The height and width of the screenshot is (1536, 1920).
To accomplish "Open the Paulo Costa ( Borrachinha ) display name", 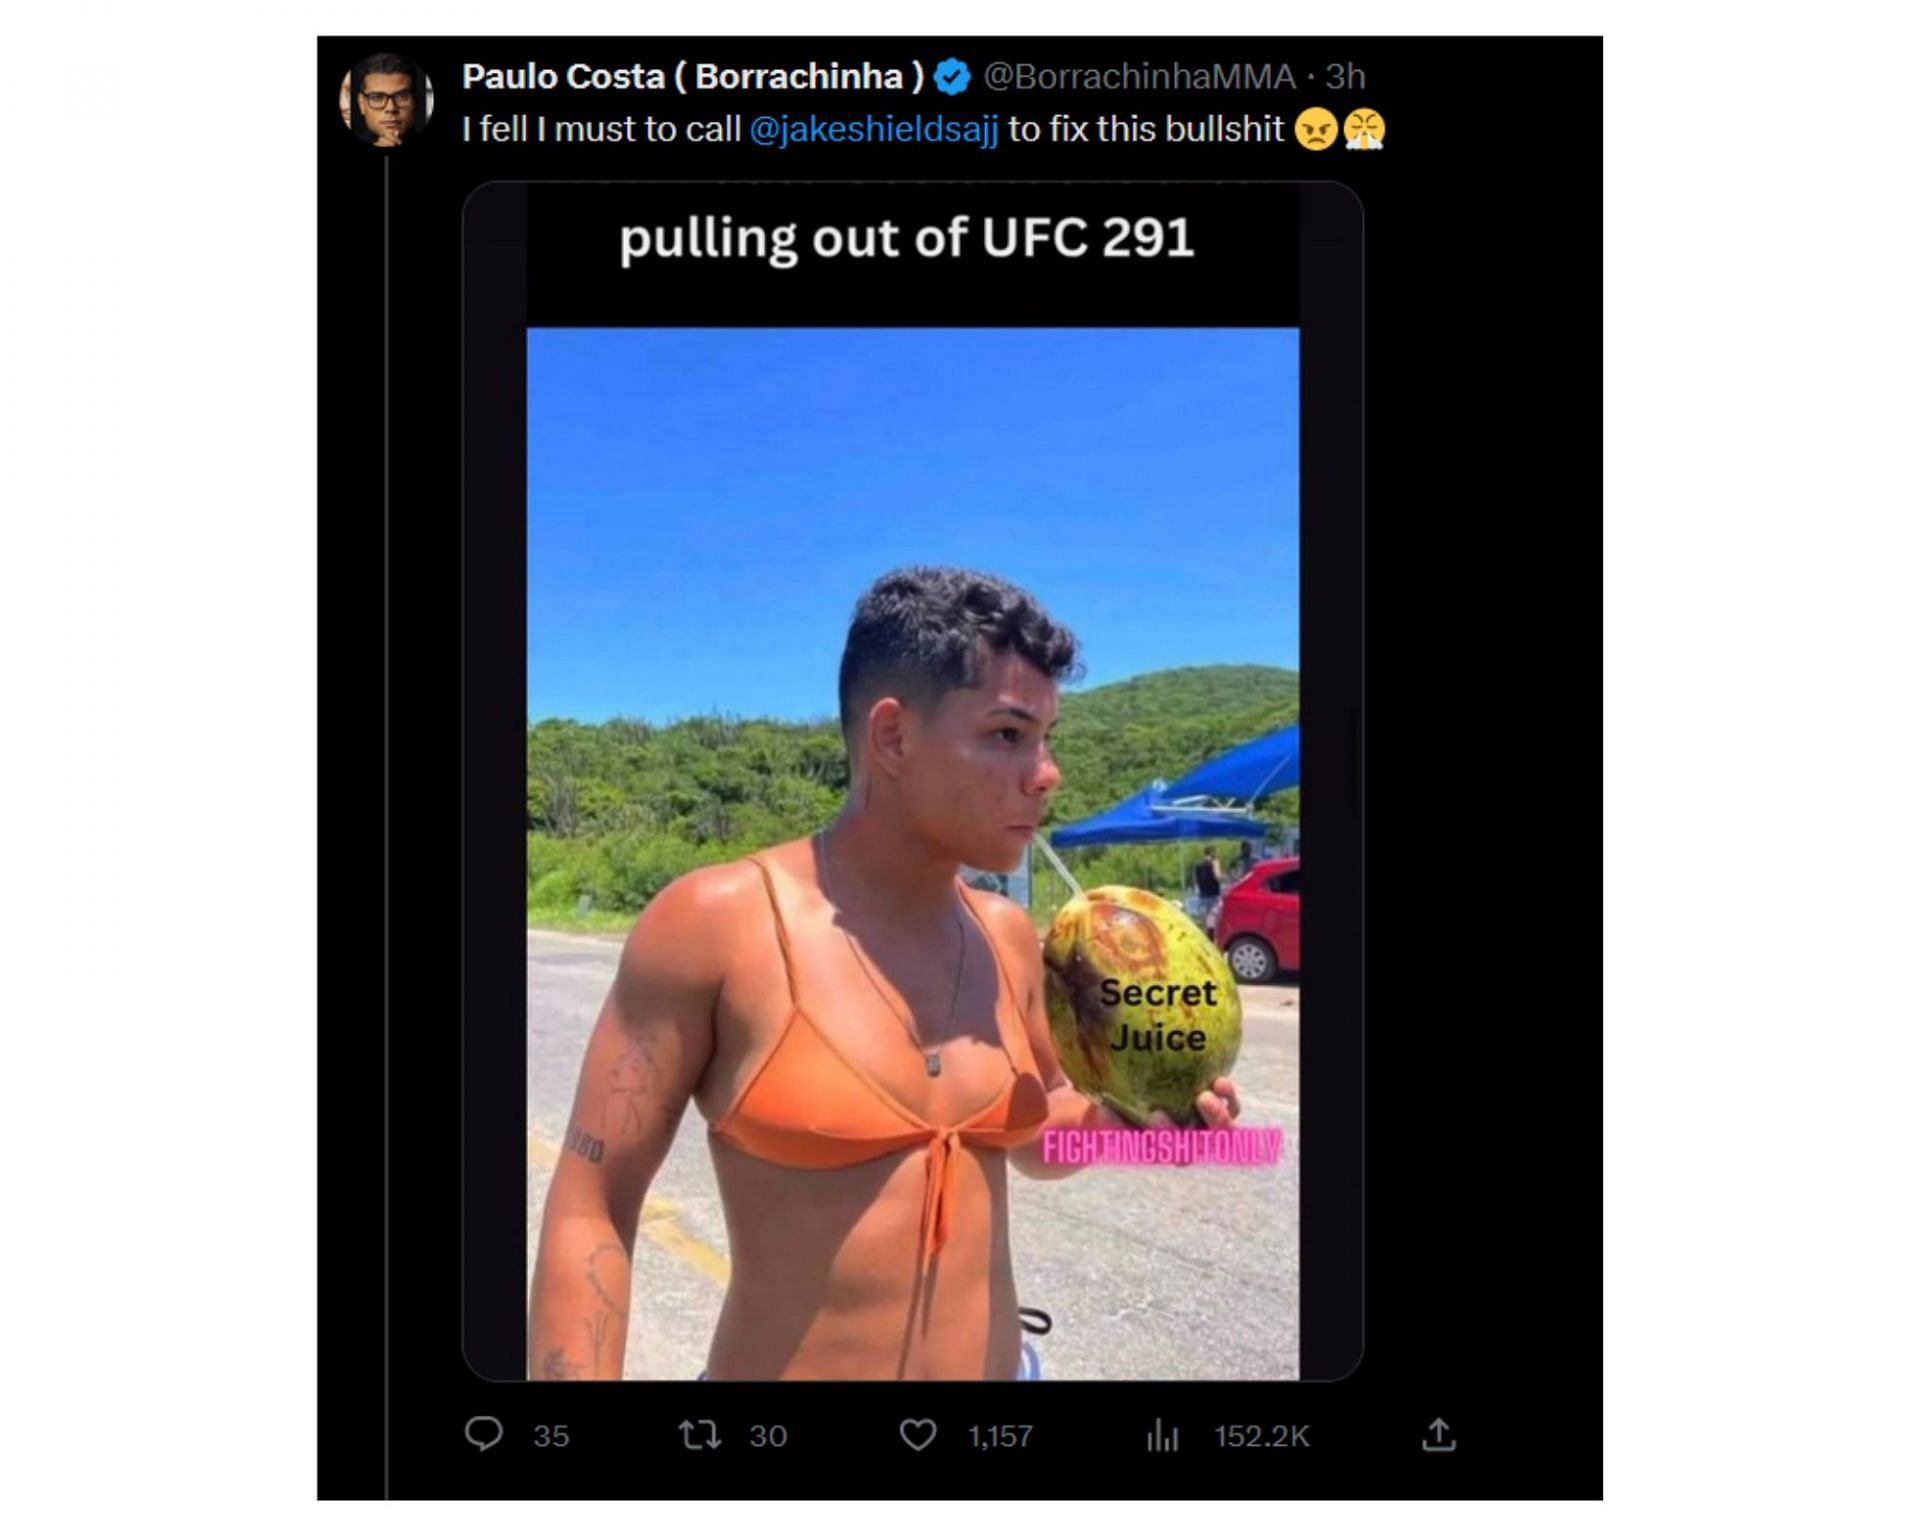I will (693, 77).
